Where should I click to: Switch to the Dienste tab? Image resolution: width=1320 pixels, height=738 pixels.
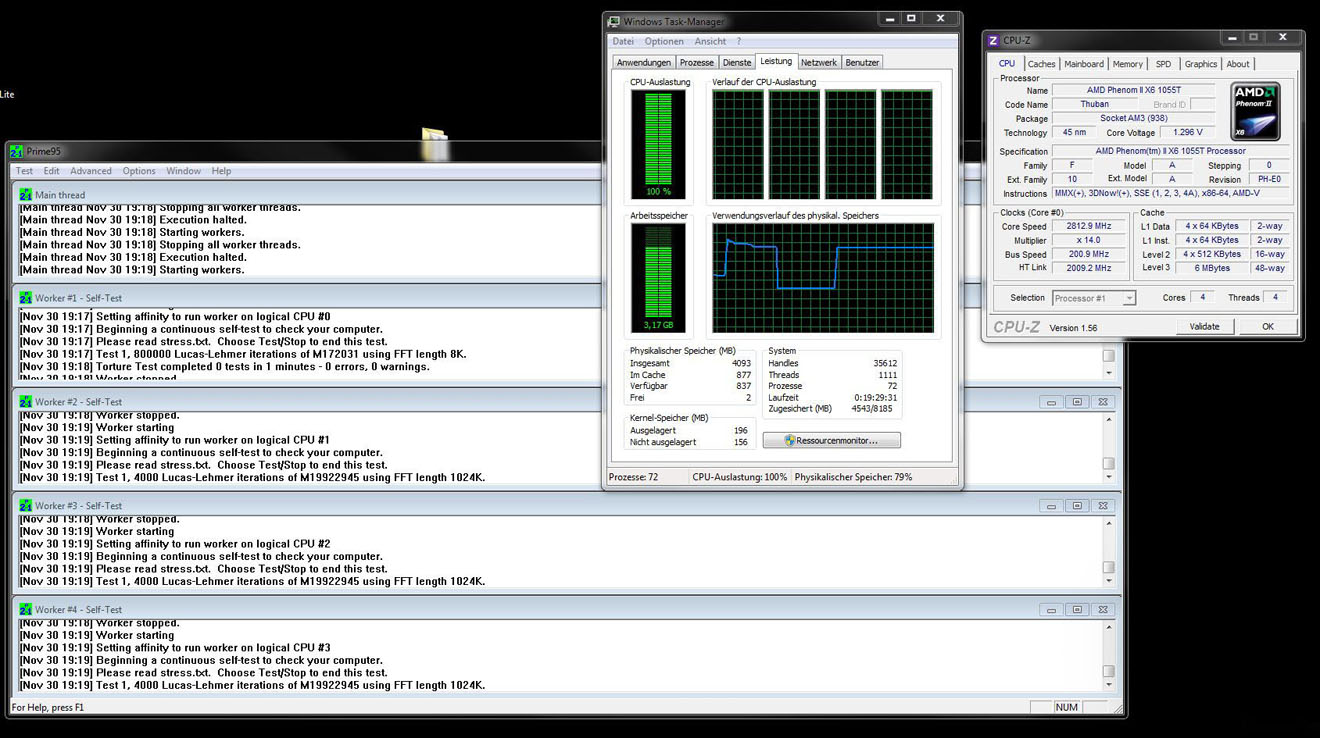tap(737, 63)
